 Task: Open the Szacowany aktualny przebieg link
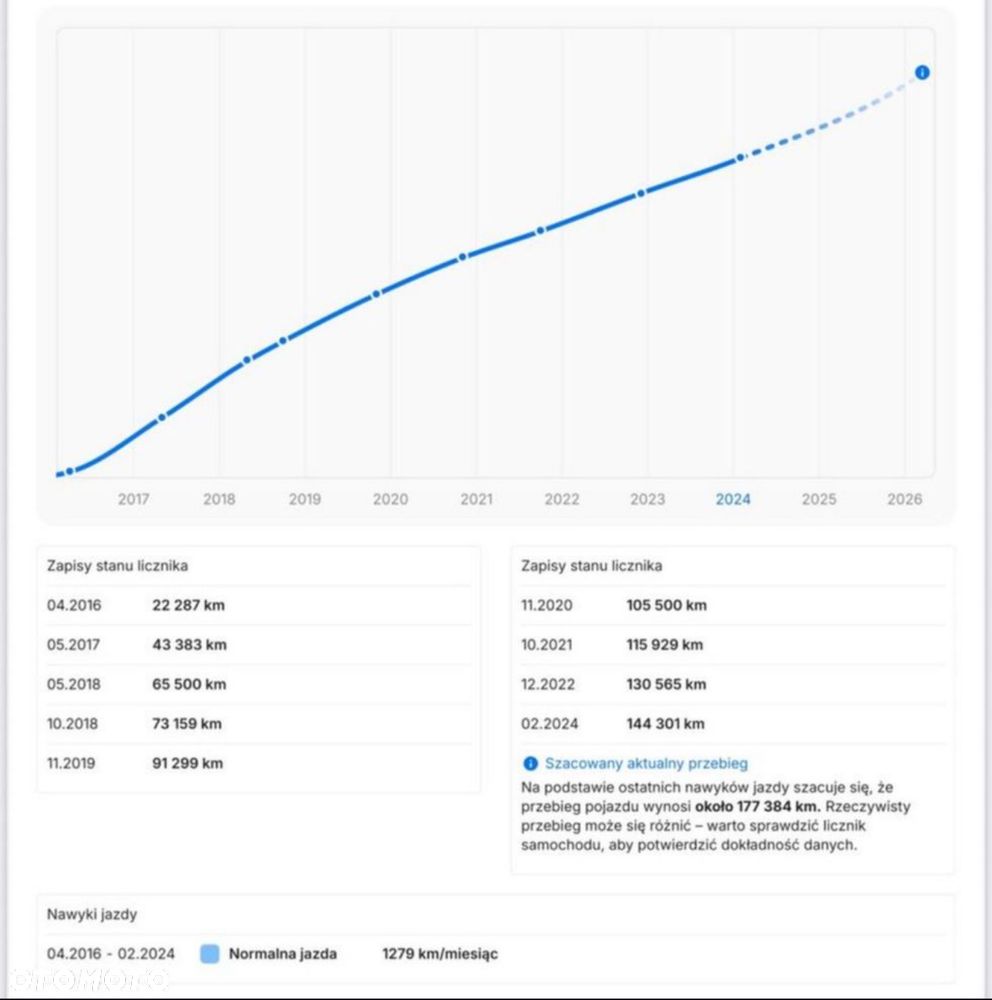(x=646, y=763)
